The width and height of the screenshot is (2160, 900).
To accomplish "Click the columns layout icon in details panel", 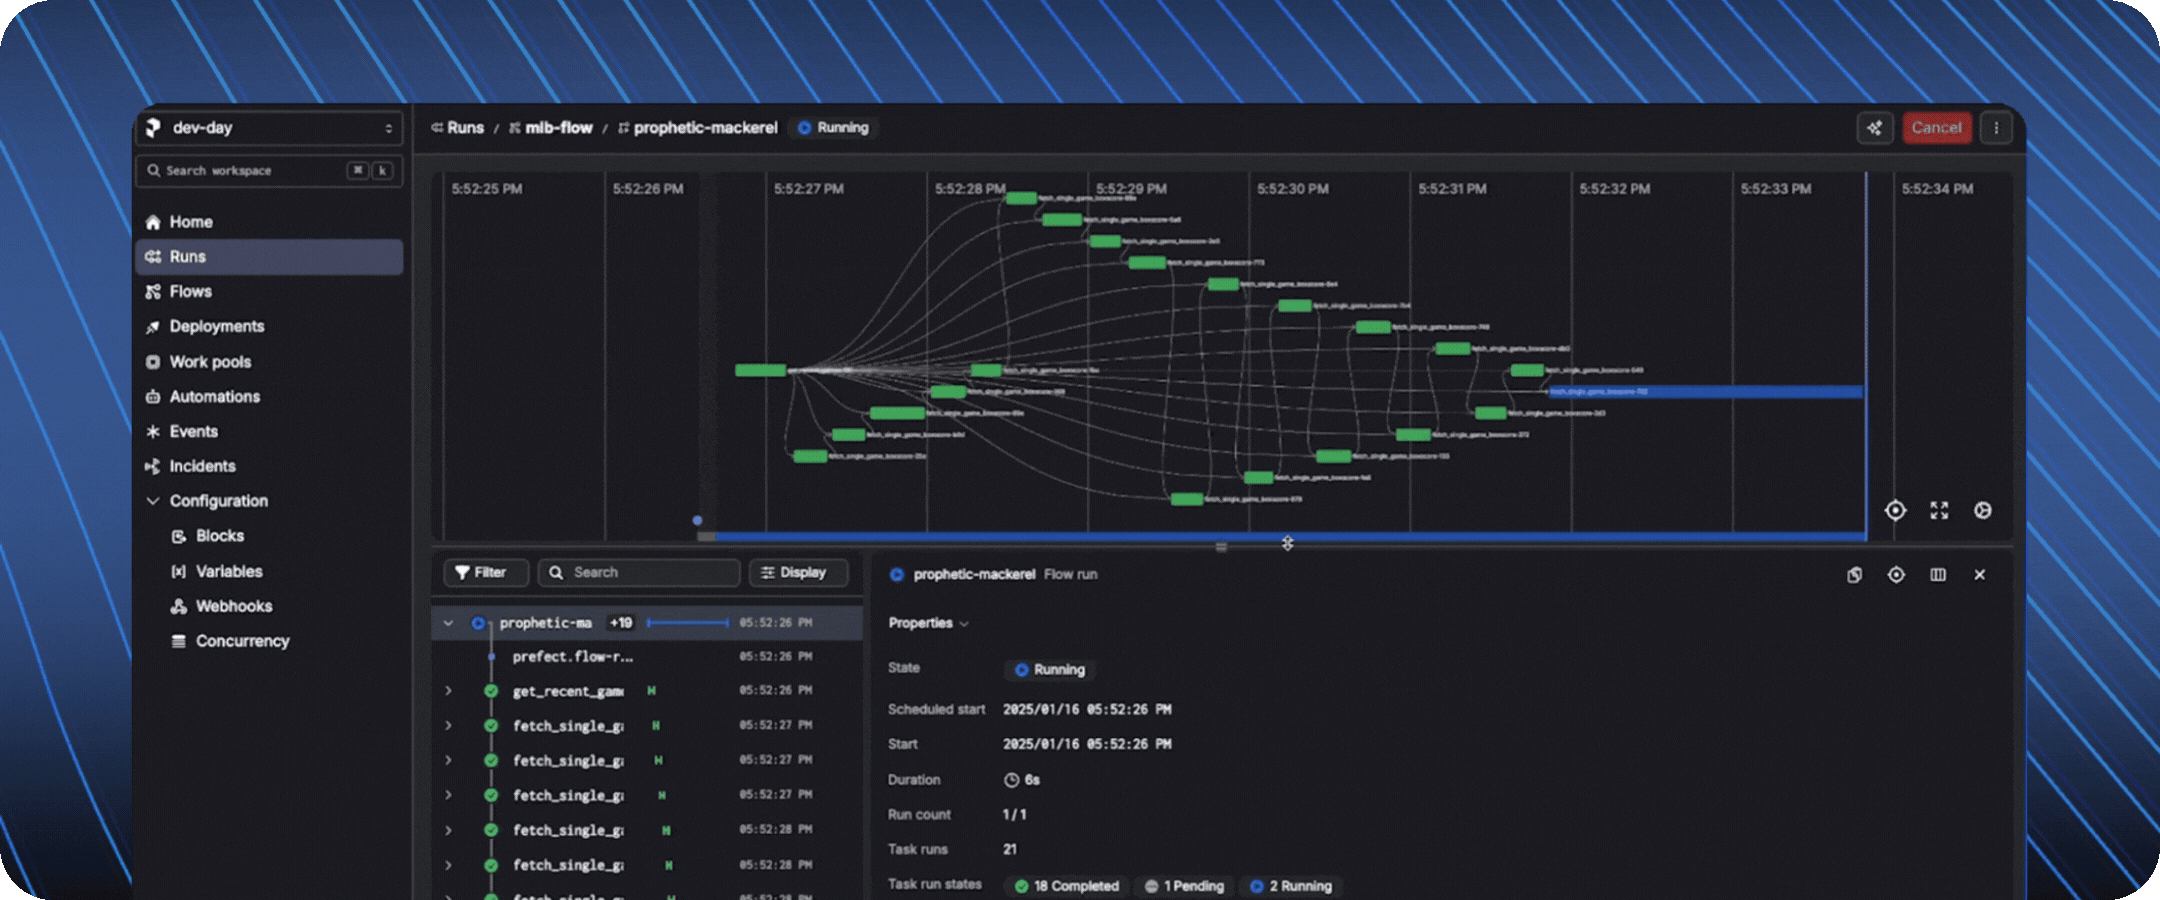I will click(x=1938, y=575).
